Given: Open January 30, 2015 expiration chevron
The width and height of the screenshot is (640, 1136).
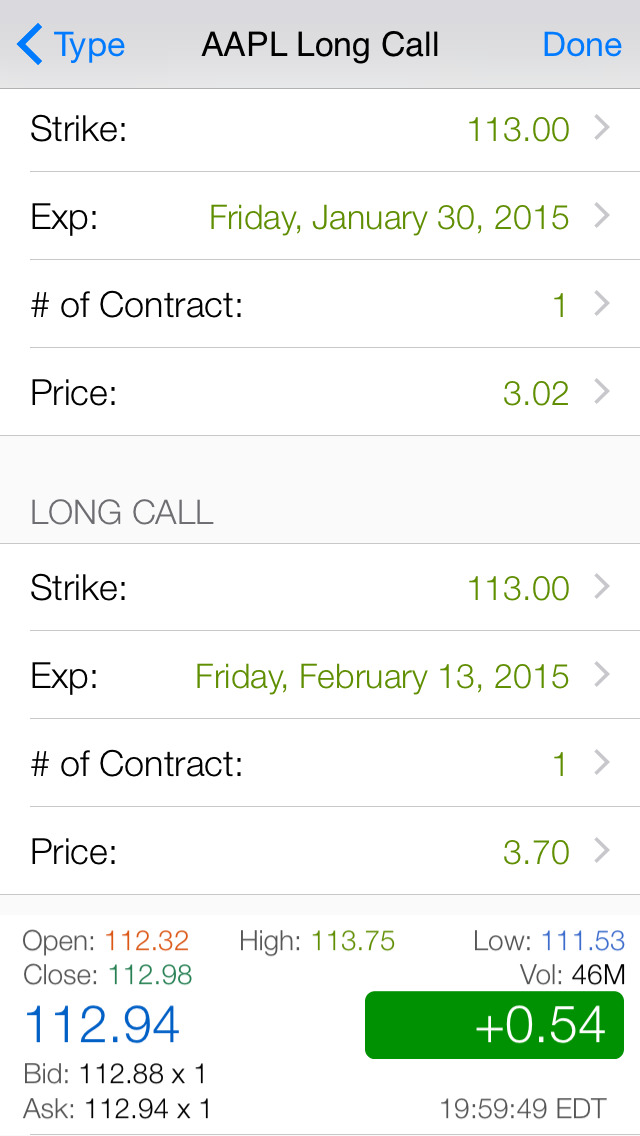Looking at the screenshot, I should [602, 216].
